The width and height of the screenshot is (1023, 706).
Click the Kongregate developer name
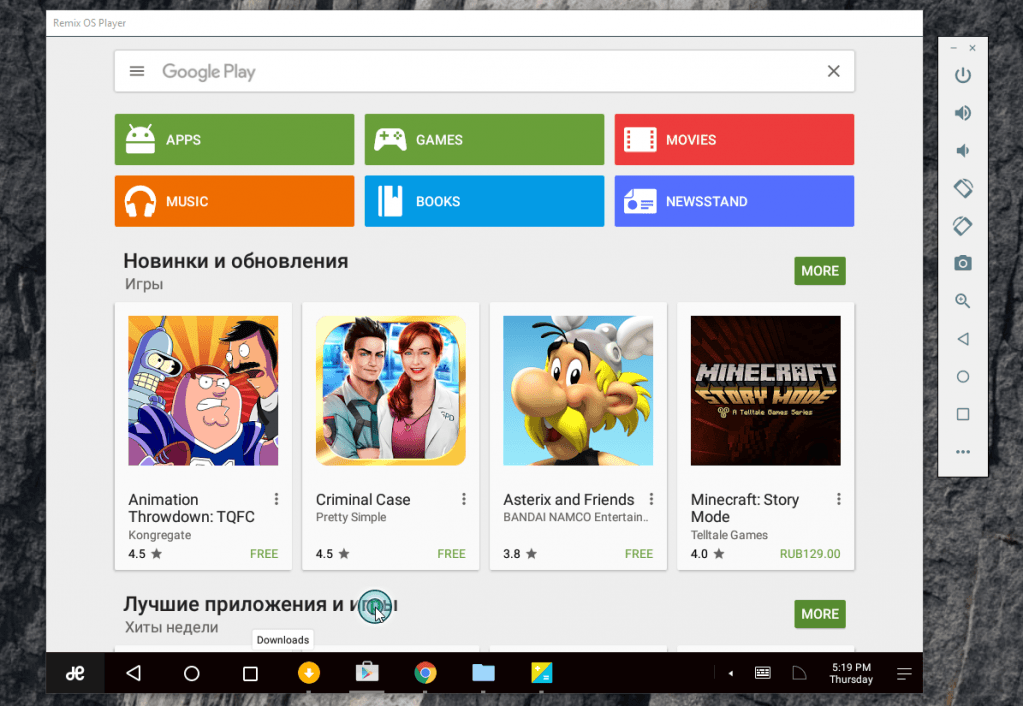(x=160, y=535)
